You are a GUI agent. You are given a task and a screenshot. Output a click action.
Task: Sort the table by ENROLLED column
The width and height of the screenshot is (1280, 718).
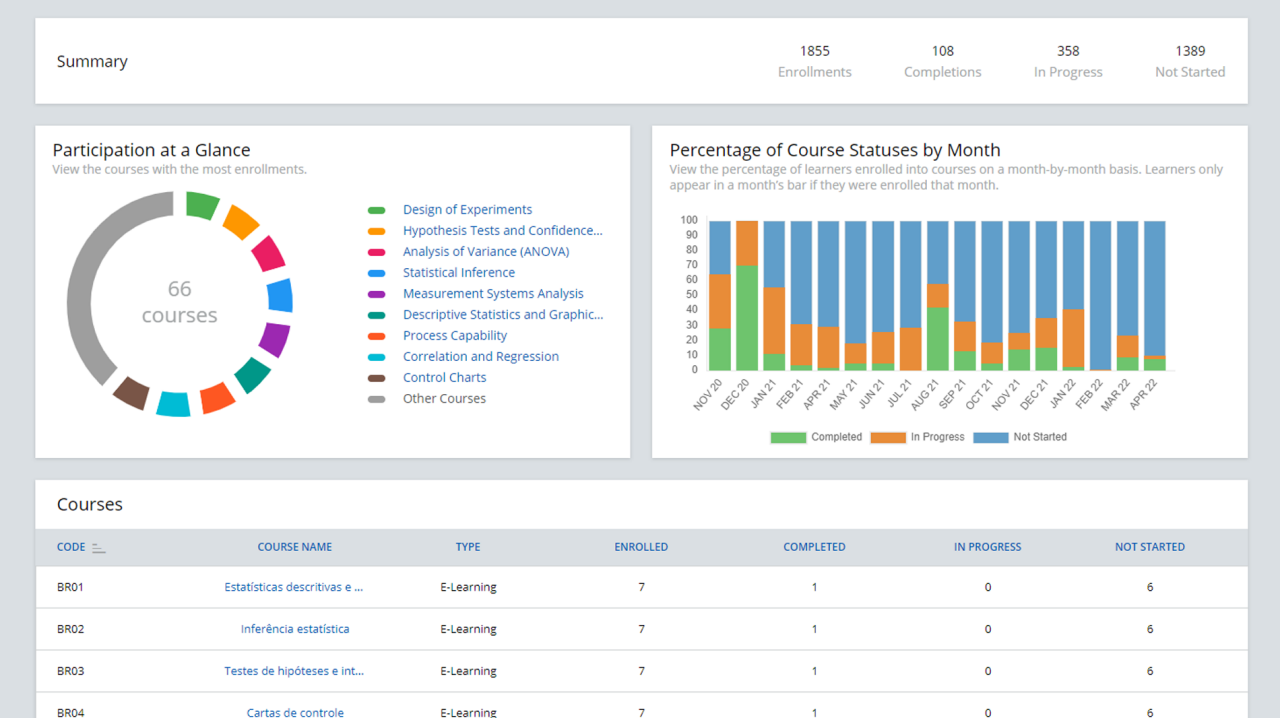[641, 546]
